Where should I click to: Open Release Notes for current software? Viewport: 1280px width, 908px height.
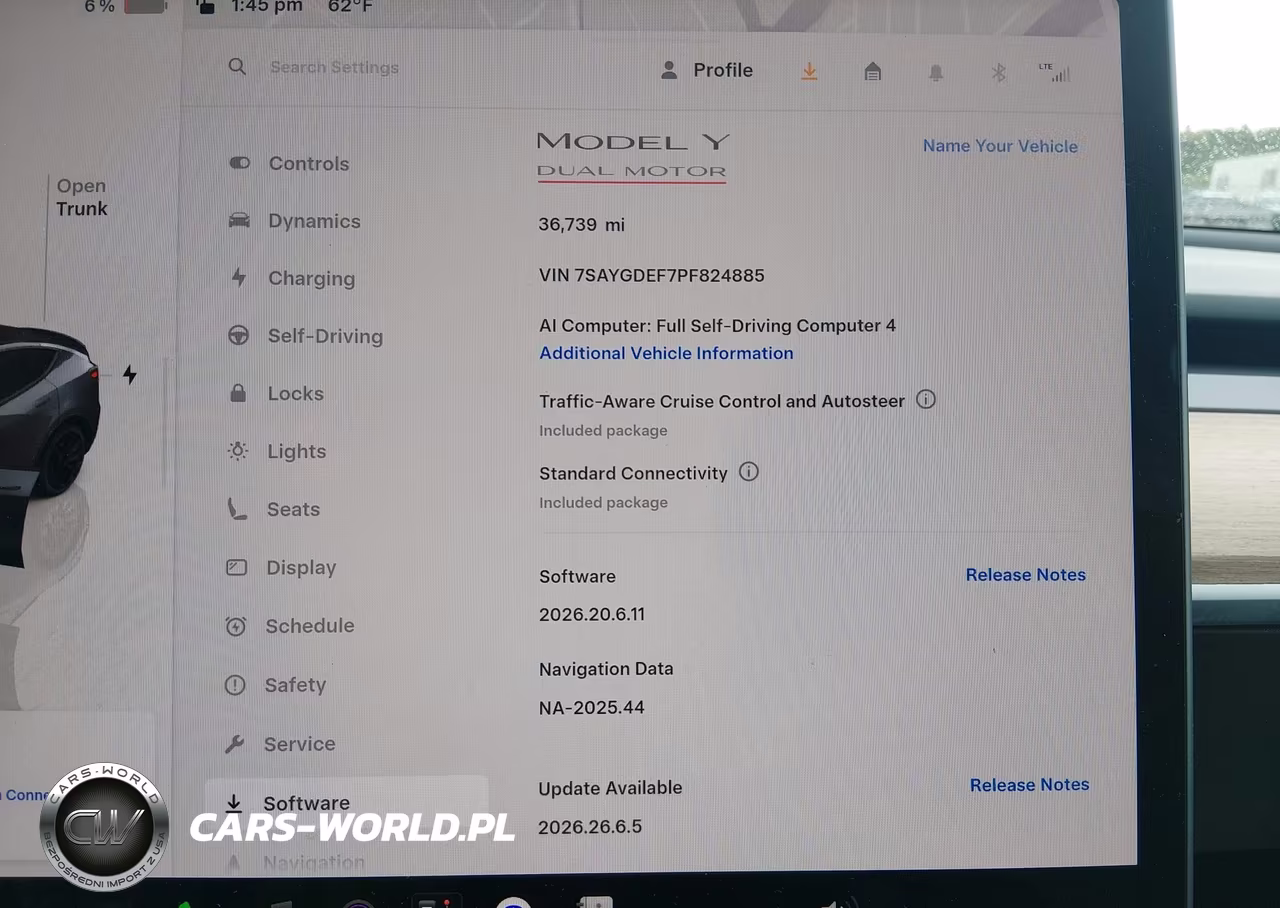pyautogui.click(x=1025, y=575)
